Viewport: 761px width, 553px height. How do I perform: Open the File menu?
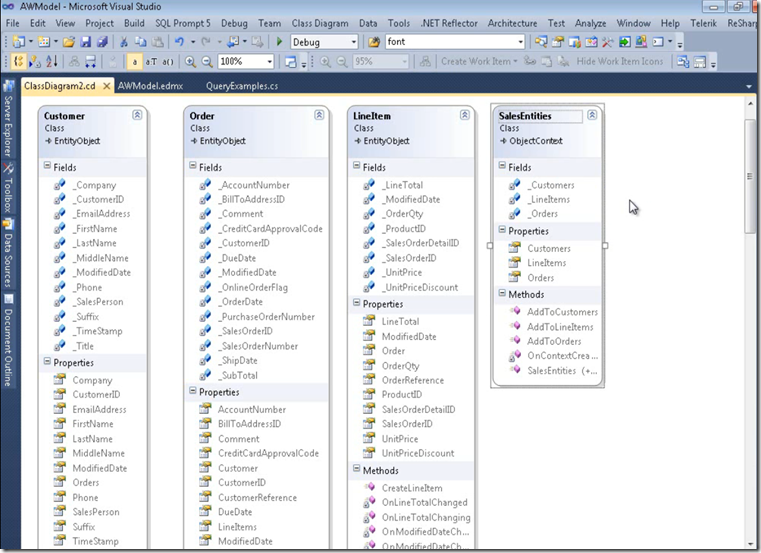coord(13,23)
